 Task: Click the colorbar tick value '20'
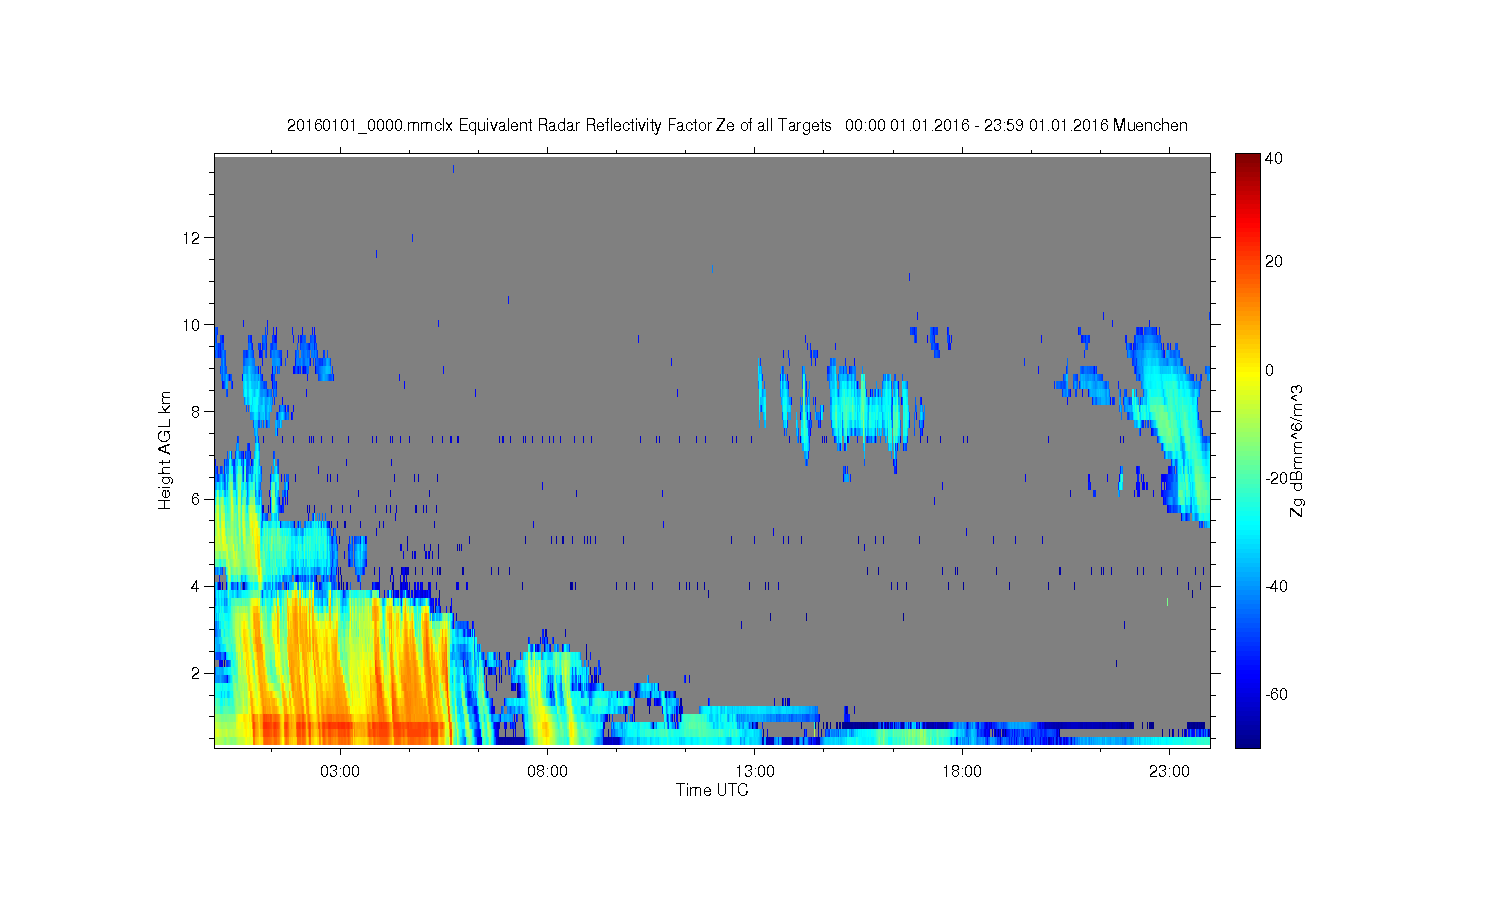point(1273,262)
